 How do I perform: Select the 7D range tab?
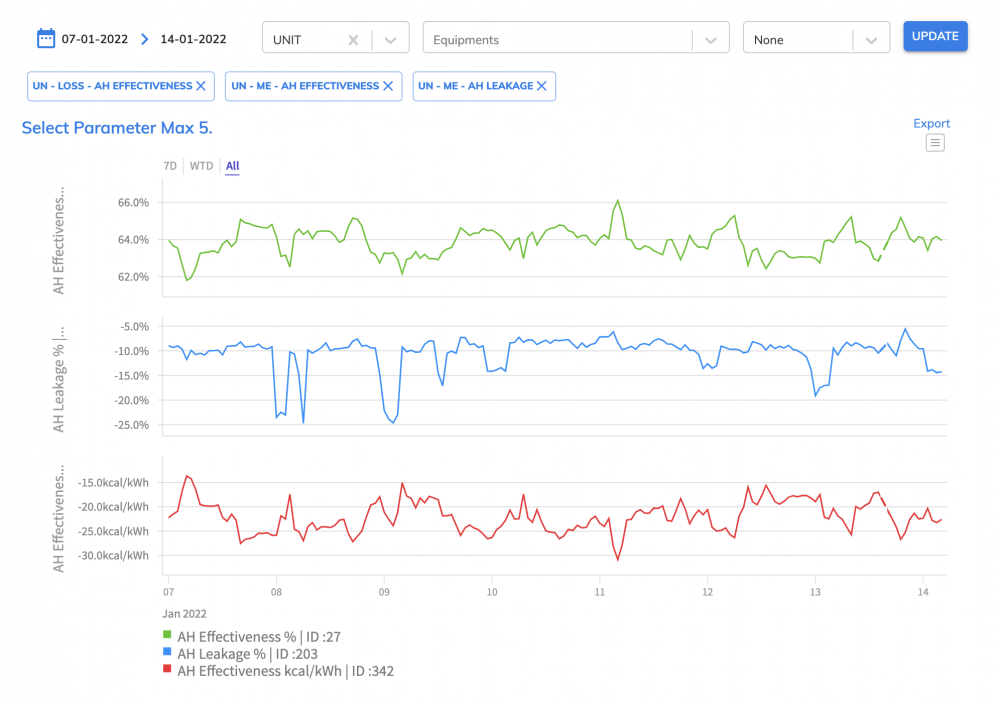[170, 166]
